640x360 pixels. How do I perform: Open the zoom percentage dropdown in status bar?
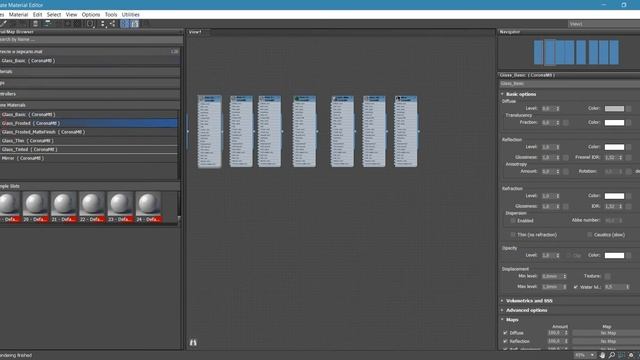[592, 355]
